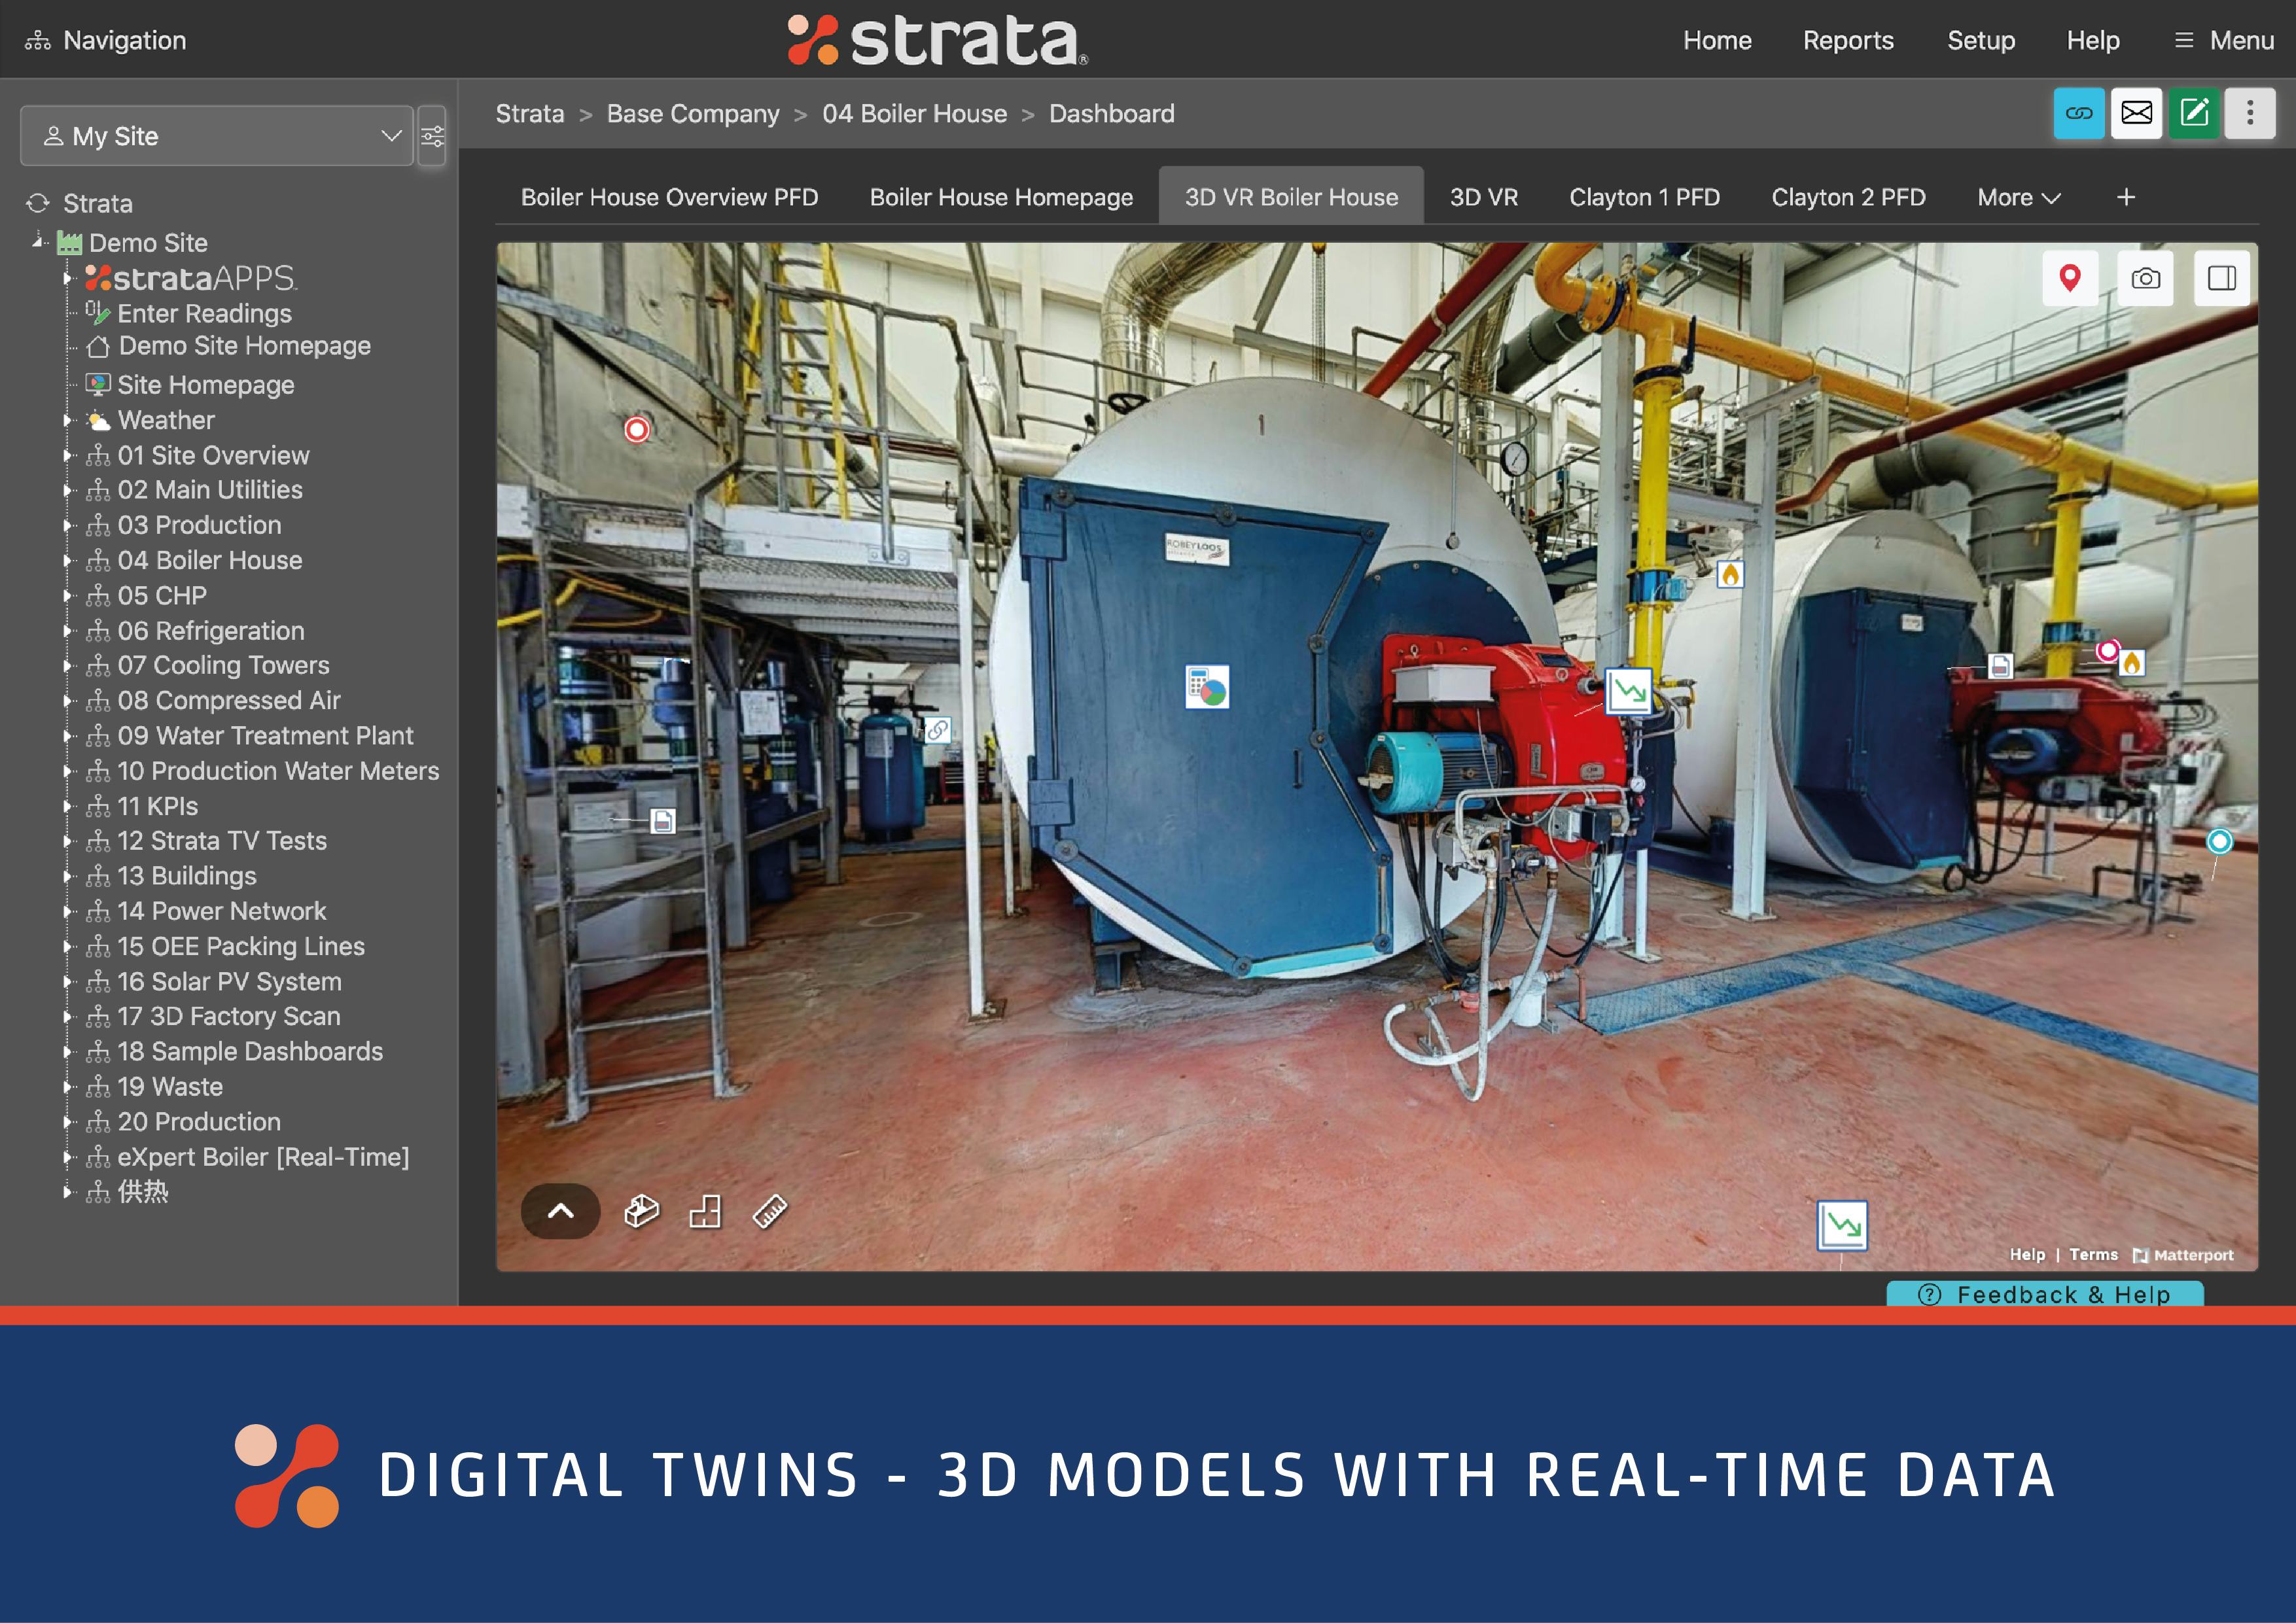2296x1623 pixels.
Task: Click Base Company breadcrumb link
Action: (693, 113)
